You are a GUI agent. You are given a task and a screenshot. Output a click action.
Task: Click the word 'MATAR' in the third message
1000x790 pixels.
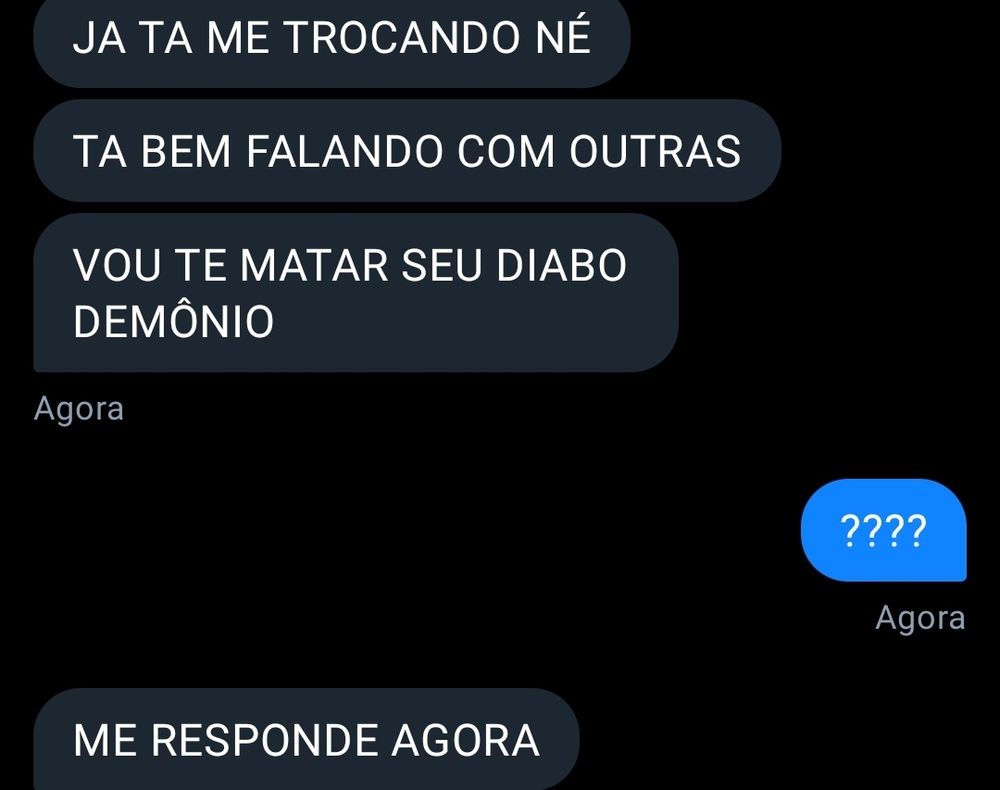[314, 265]
